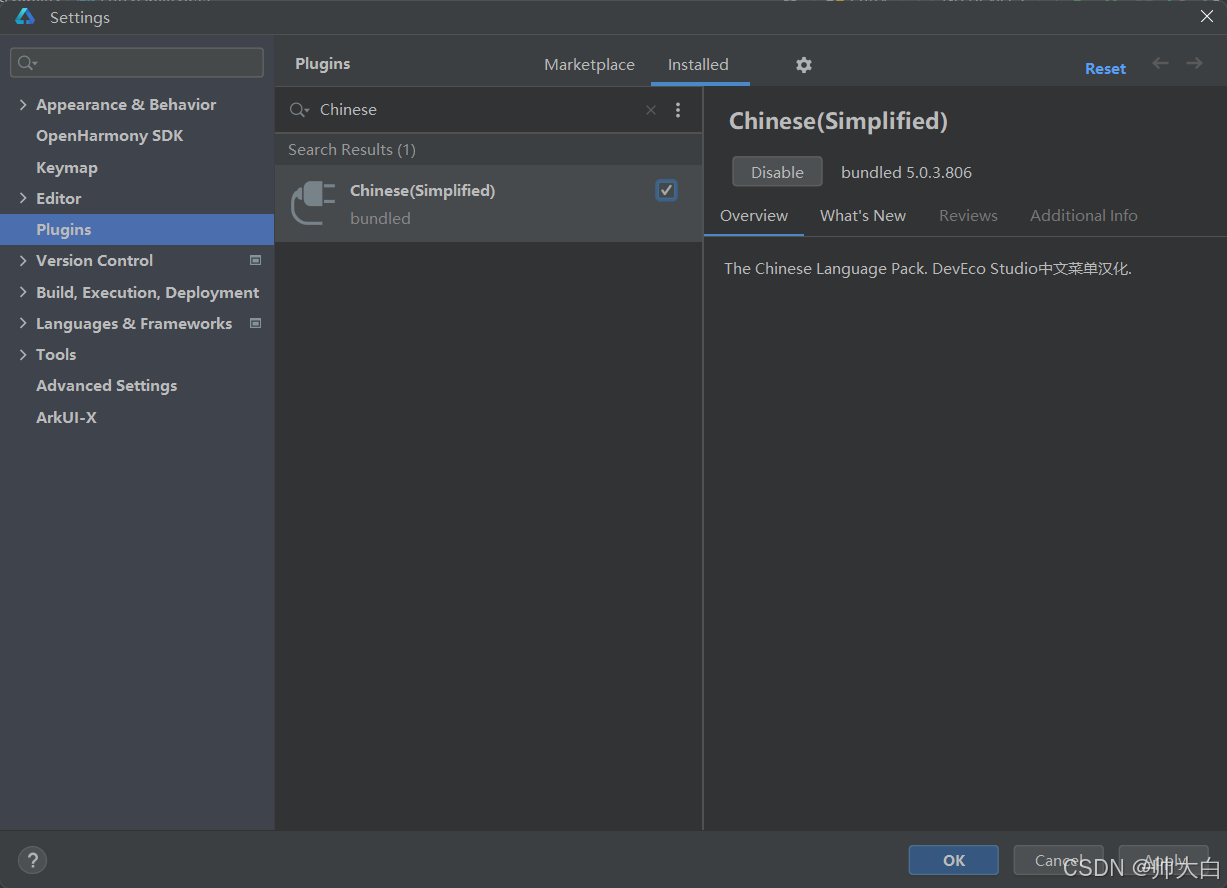Click the bundled 5.0.3.806 version text
The image size is (1227, 888).
pos(906,172)
